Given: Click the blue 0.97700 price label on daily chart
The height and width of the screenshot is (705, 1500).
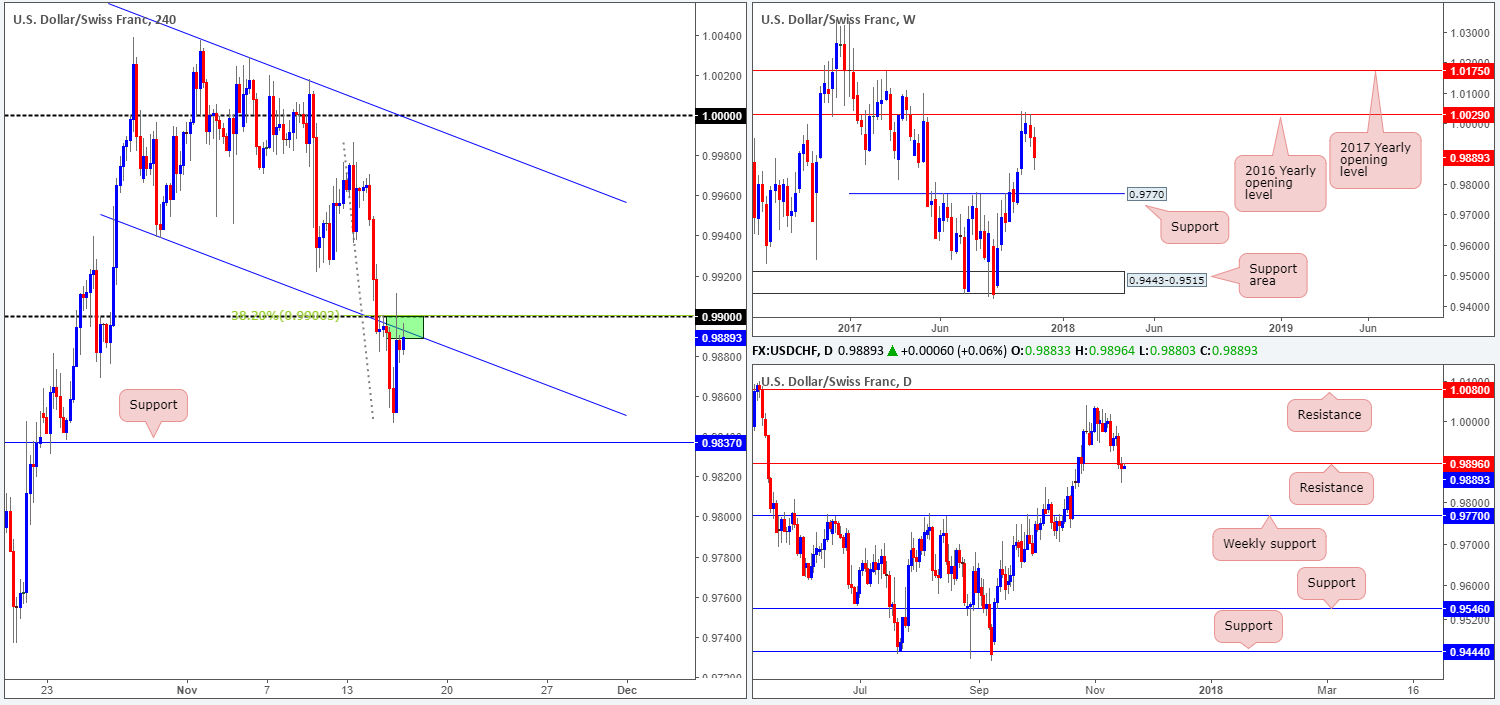Looking at the screenshot, I should click(x=1471, y=515).
